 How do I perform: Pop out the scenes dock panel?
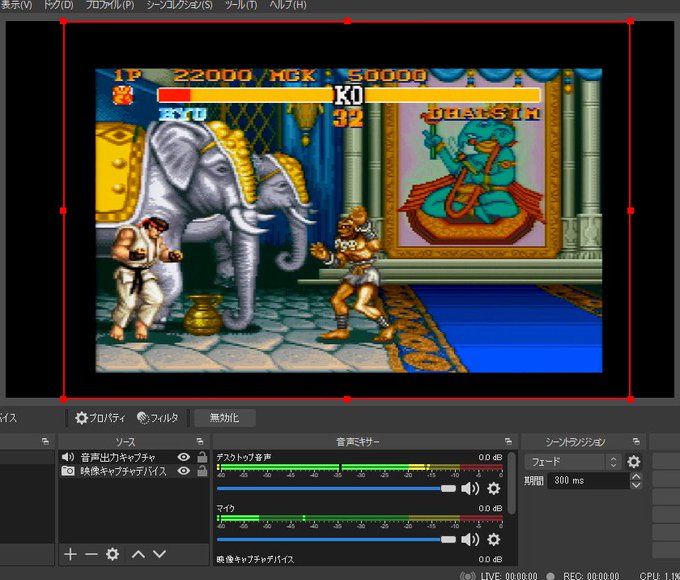coord(46,442)
